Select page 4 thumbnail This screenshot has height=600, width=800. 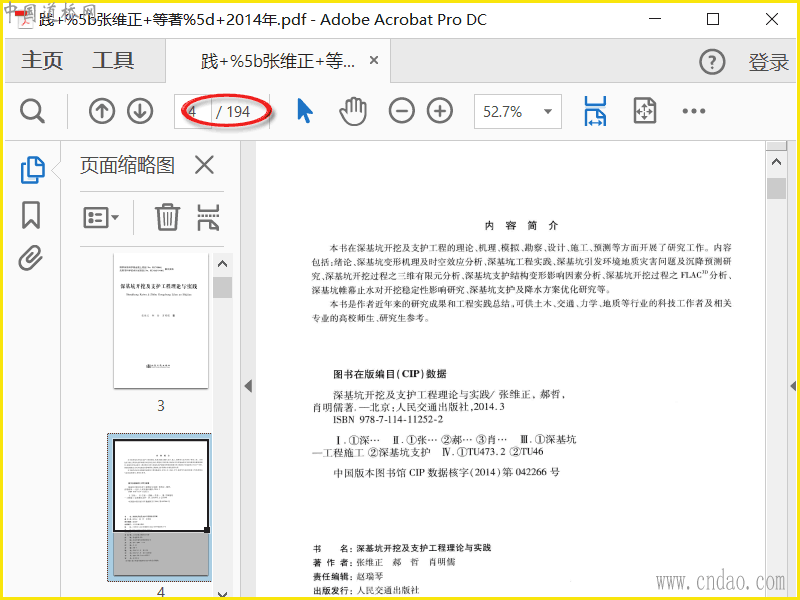click(159, 507)
